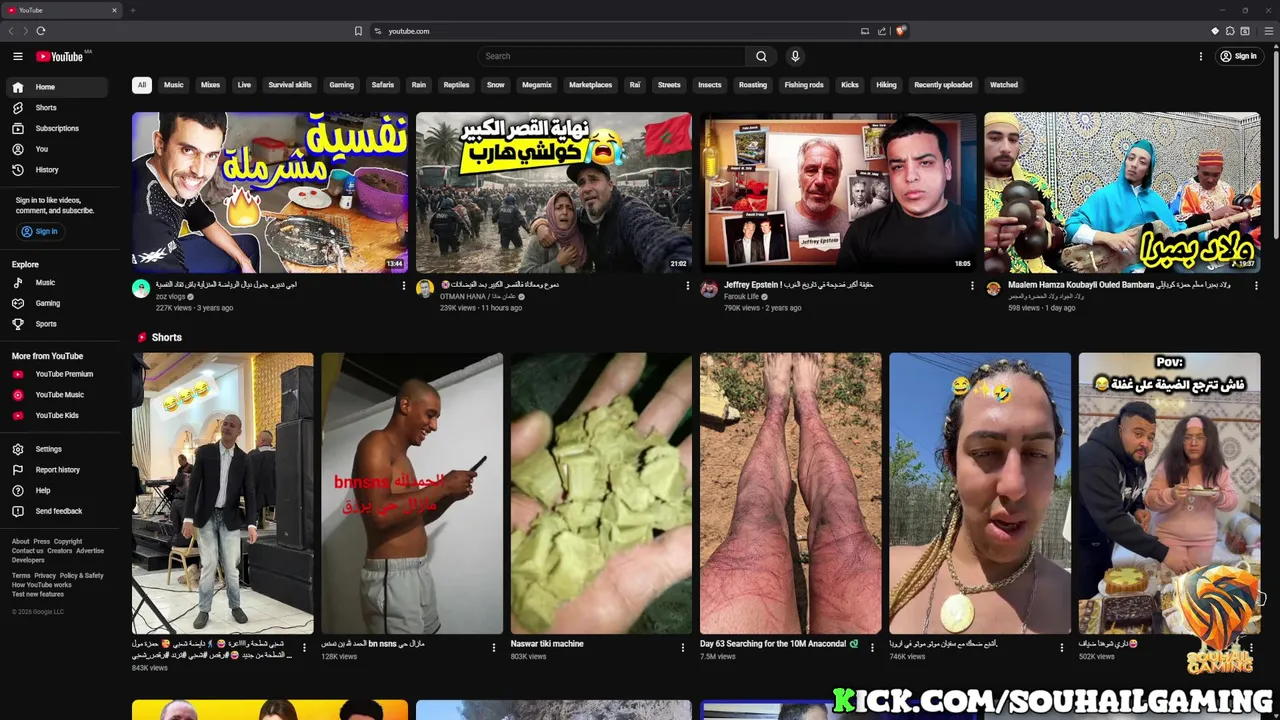
Task: Focus the YouTube search field
Action: pos(611,56)
